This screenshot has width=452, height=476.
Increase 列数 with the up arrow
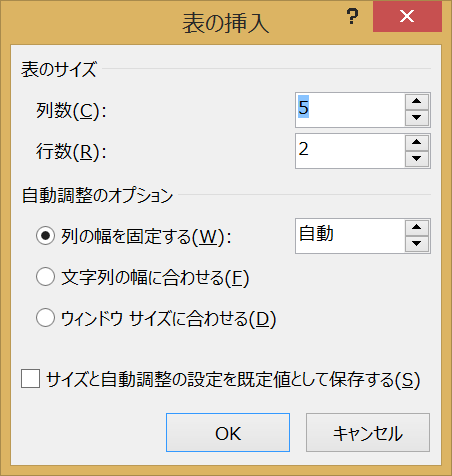(x=417, y=102)
